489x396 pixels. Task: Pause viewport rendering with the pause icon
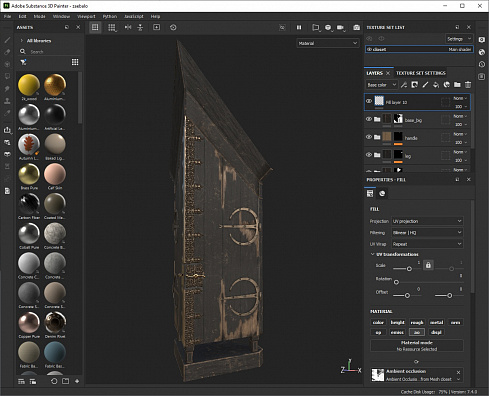click(x=299, y=27)
